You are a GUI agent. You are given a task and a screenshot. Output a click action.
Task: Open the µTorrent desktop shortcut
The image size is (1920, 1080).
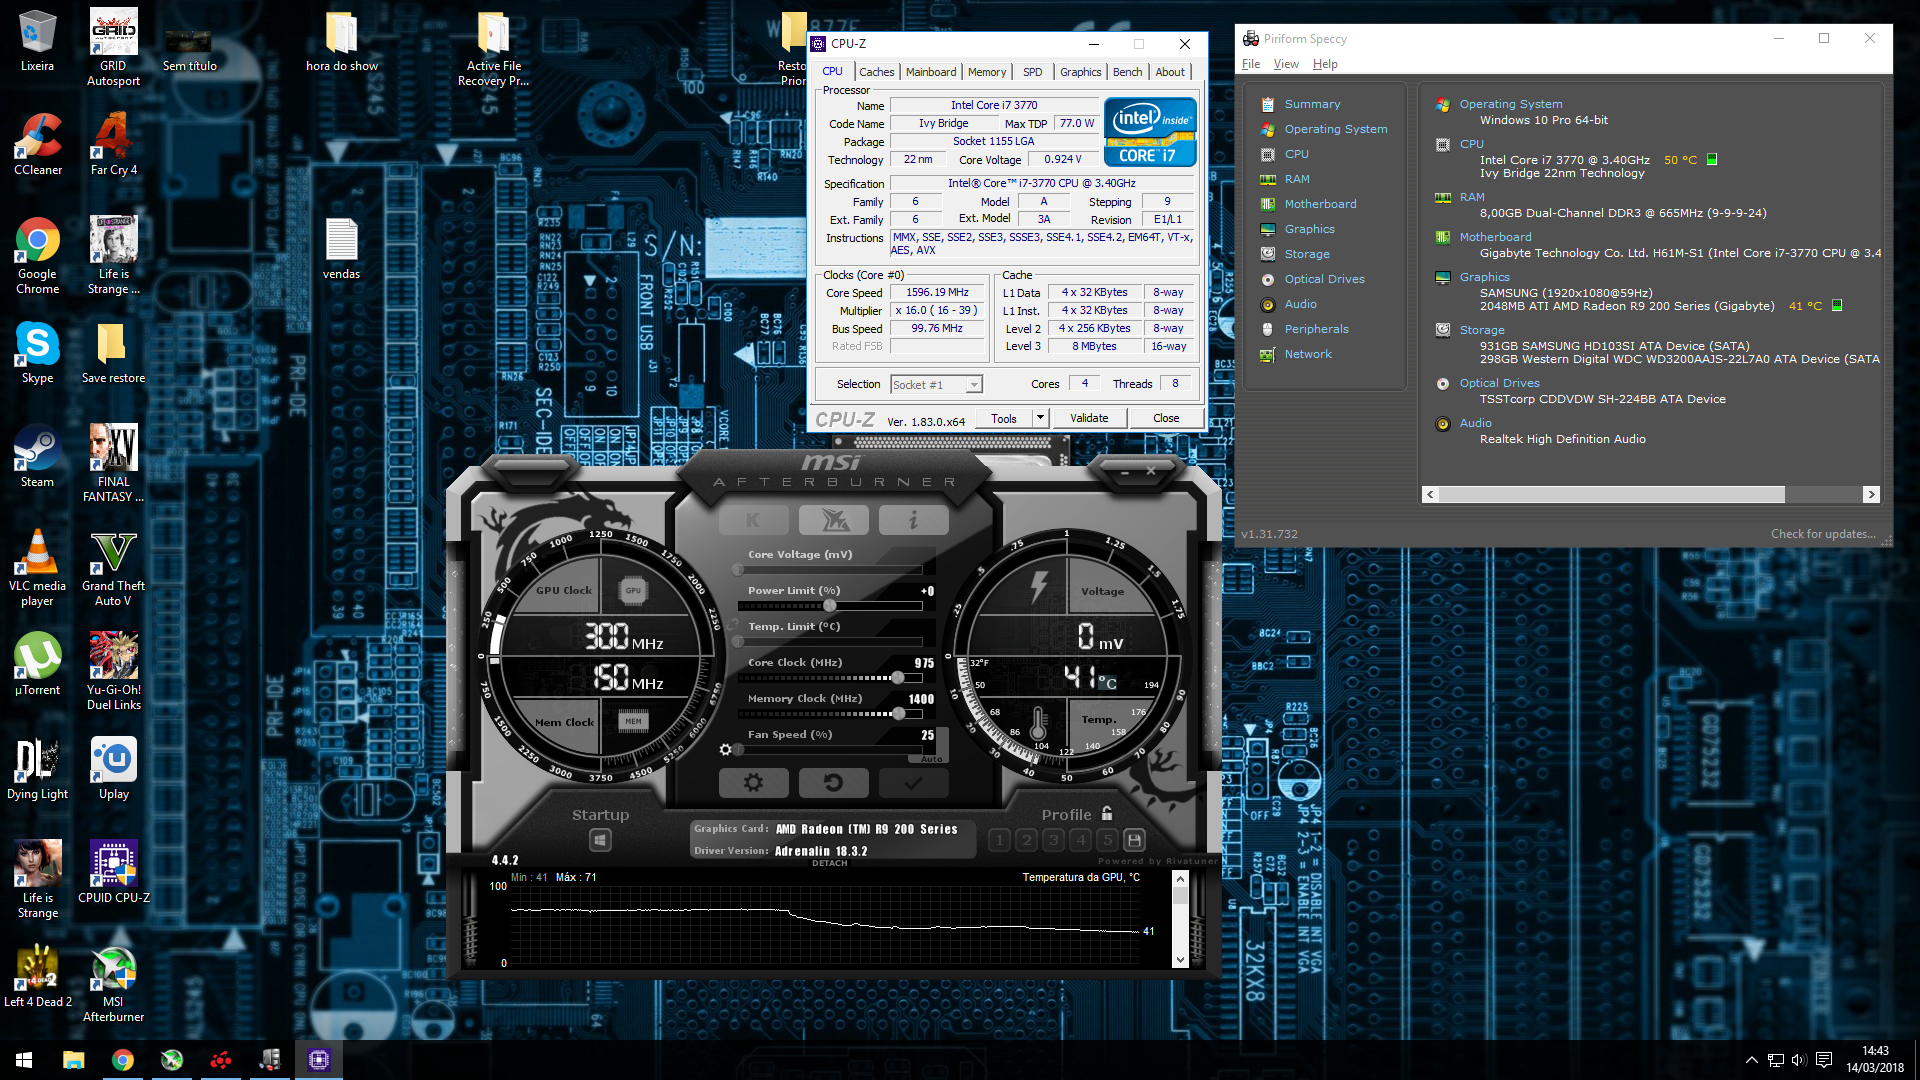click(x=38, y=664)
